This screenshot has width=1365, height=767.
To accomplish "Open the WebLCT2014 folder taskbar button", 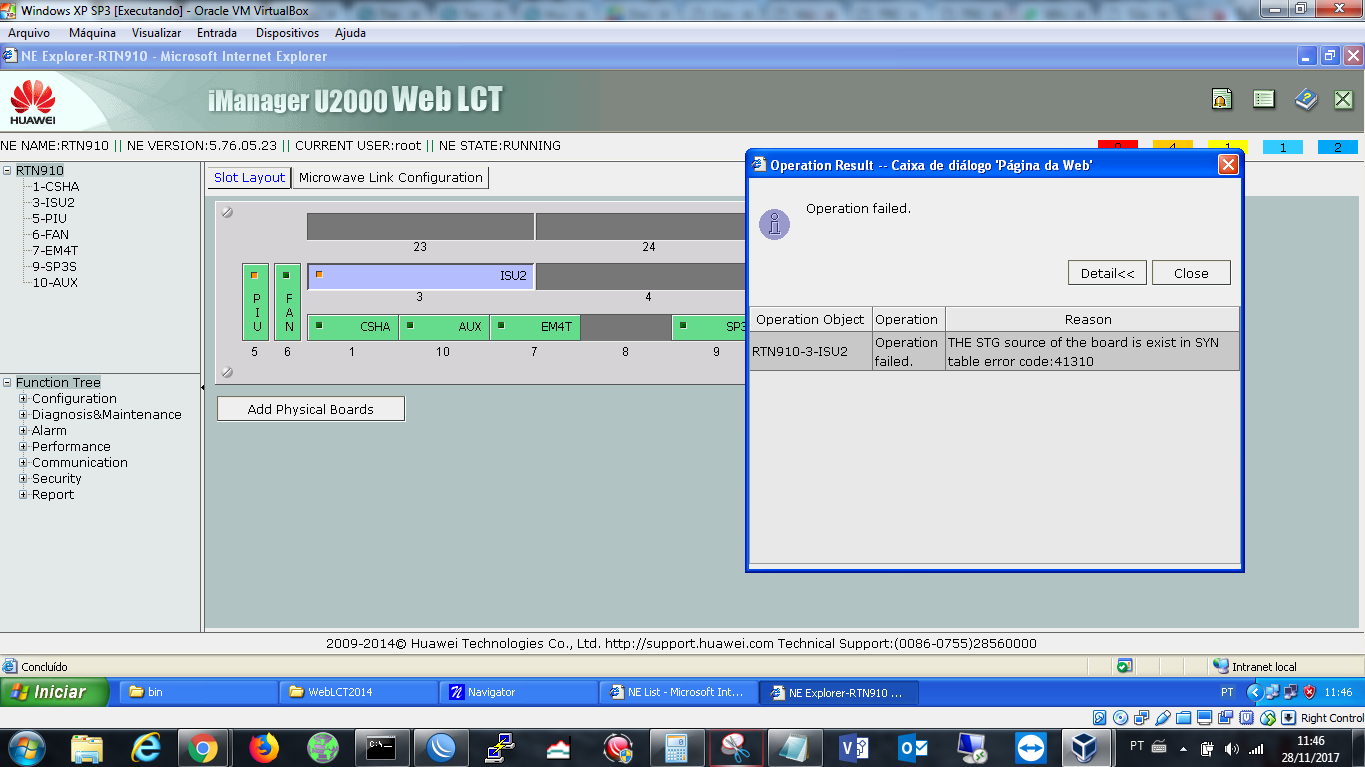I will 358,692.
